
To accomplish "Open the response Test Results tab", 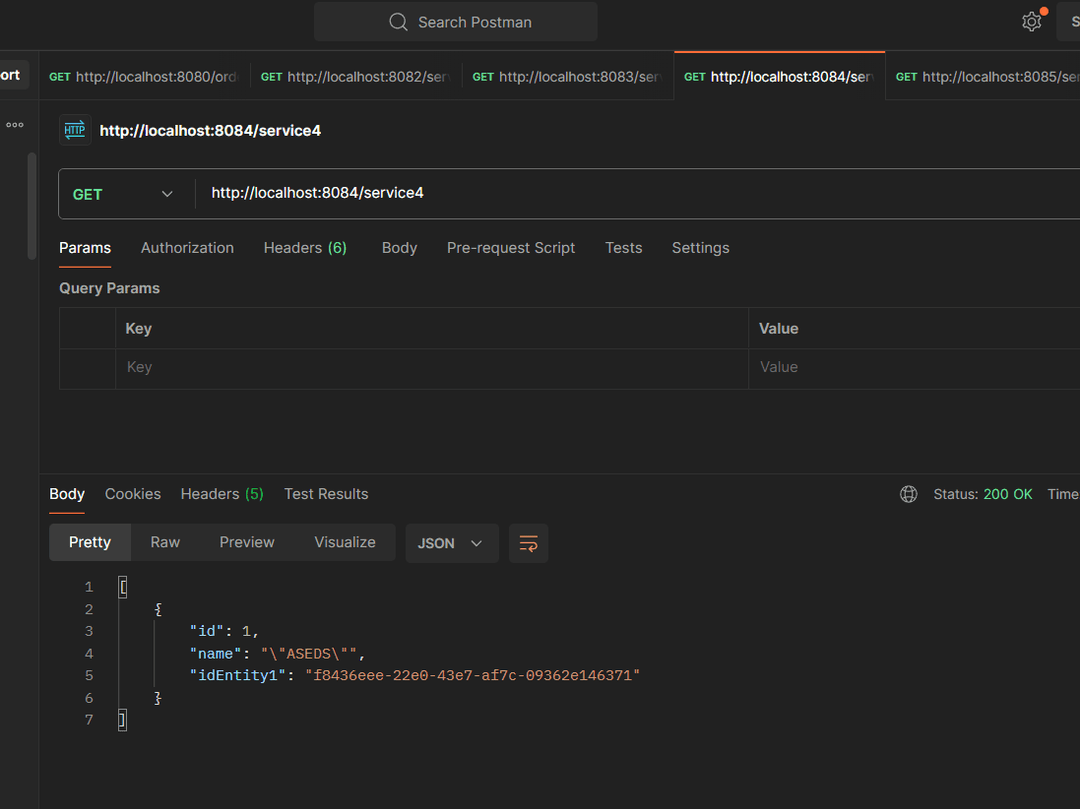I will (326, 494).
